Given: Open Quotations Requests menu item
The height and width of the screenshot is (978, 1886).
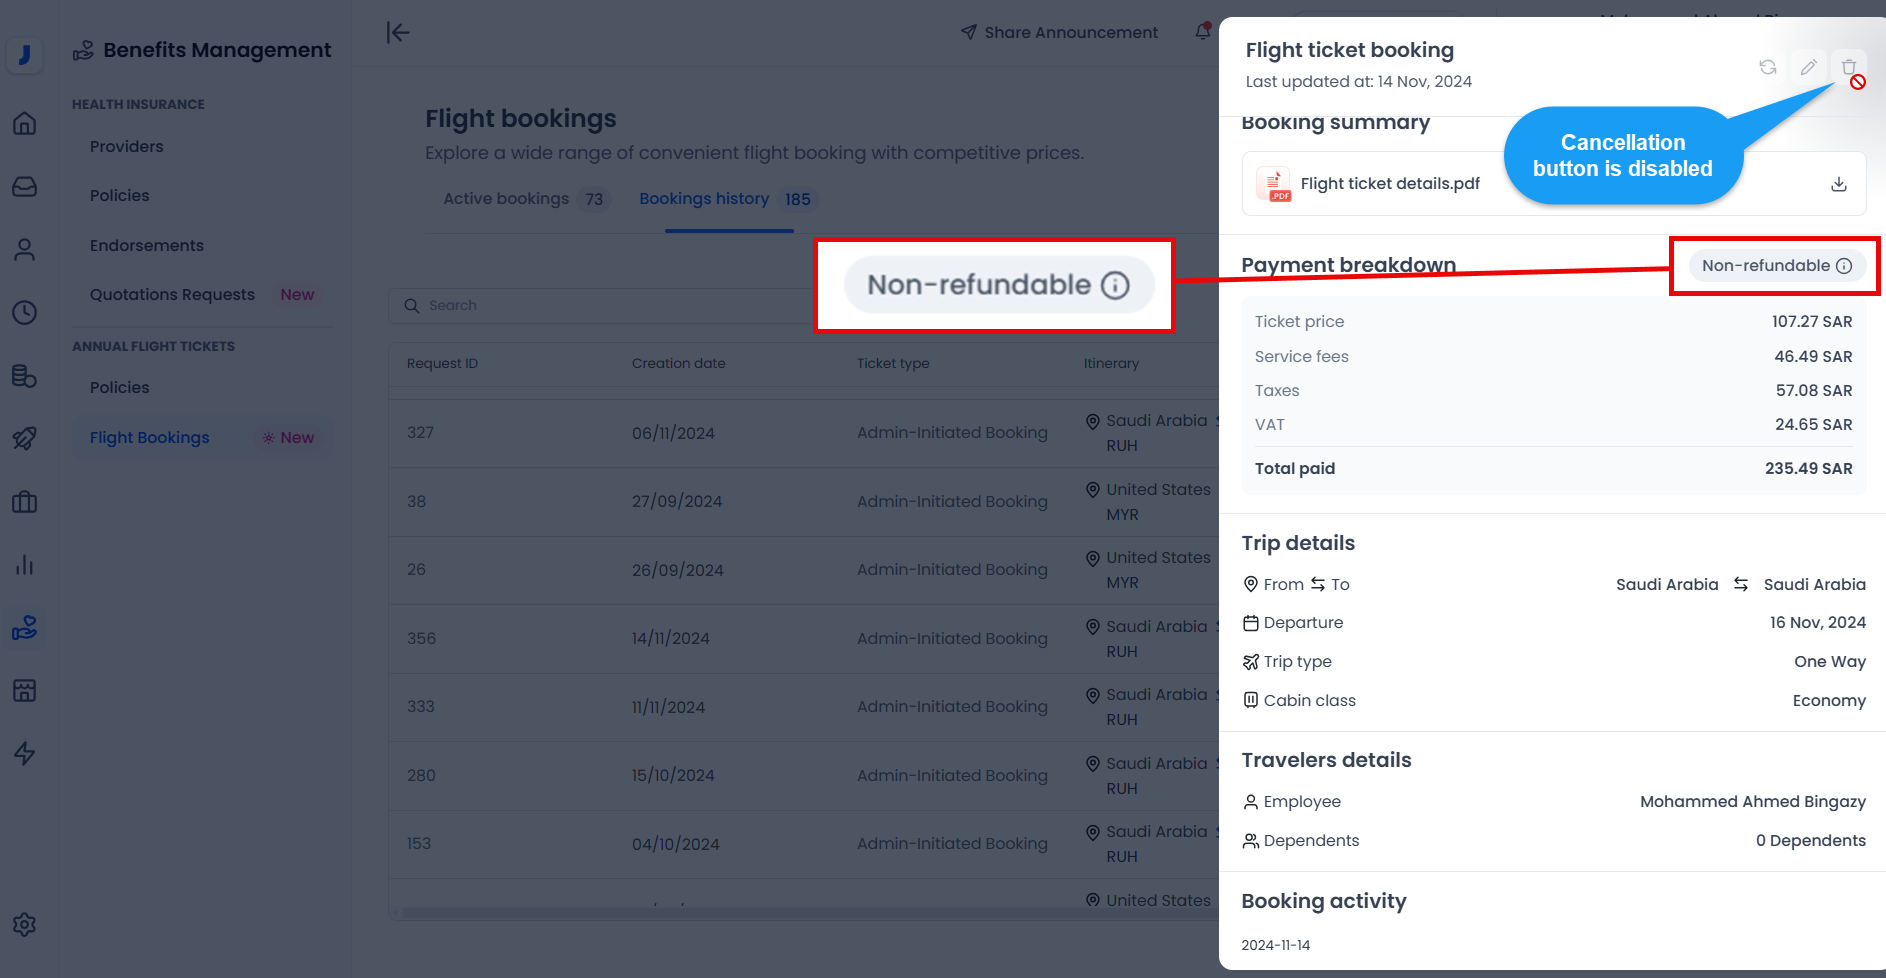Looking at the screenshot, I should pyautogui.click(x=172, y=295).
